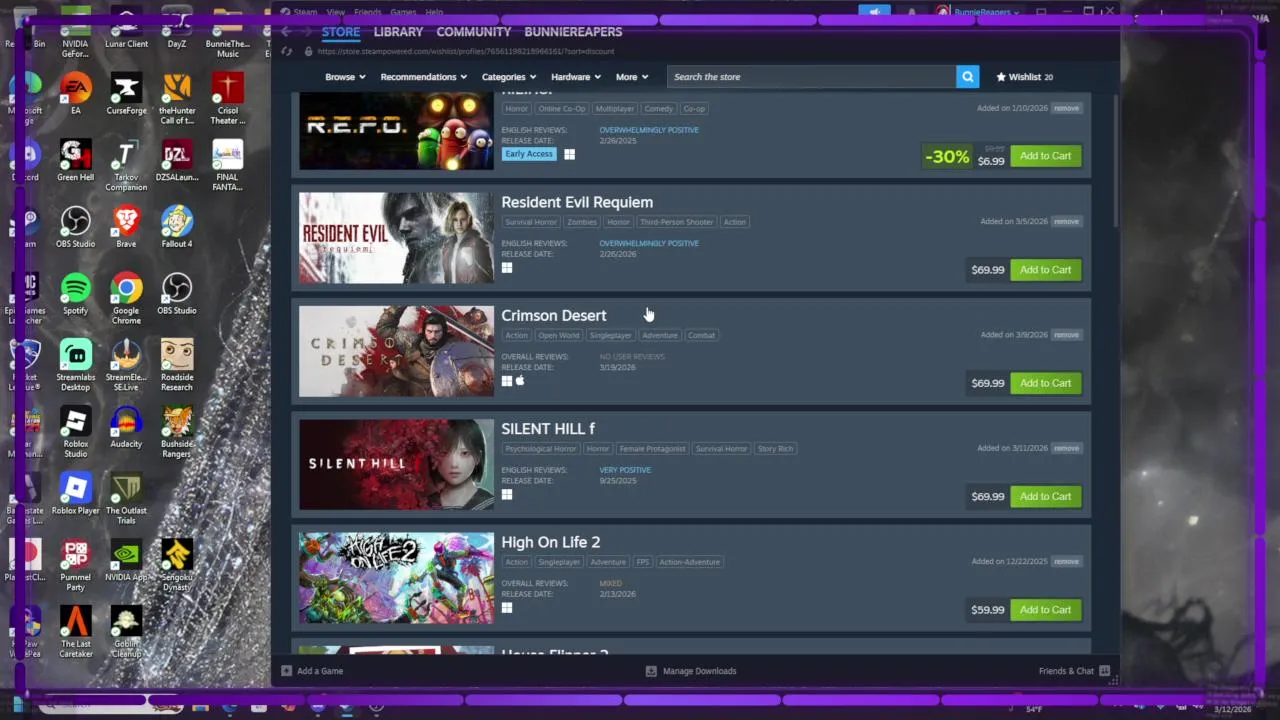Open the Wishlist 20 link
This screenshot has height=720, width=1280.
pos(1024,77)
